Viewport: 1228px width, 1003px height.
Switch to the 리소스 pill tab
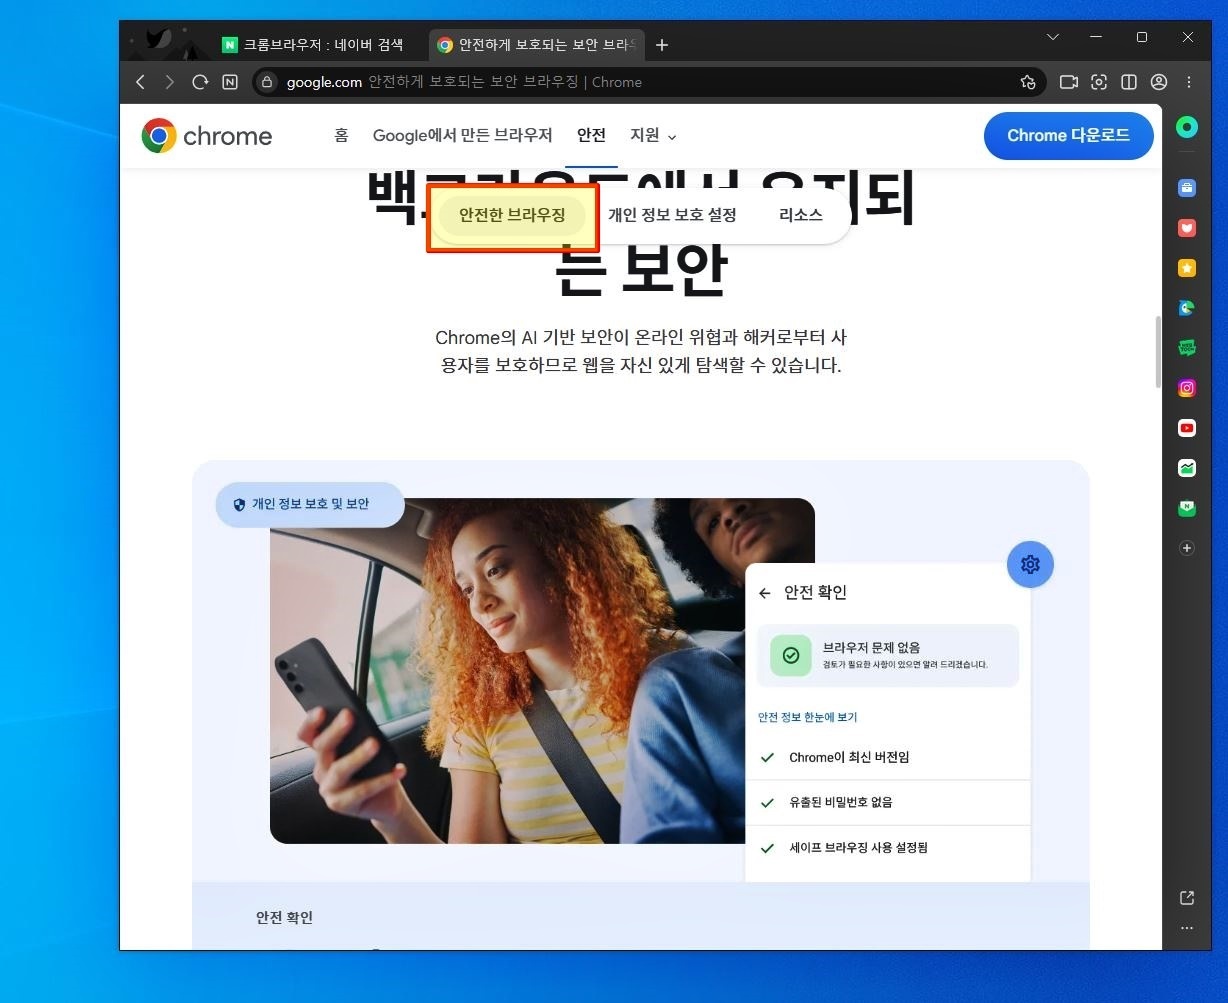pyautogui.click(x=800, y=215)
